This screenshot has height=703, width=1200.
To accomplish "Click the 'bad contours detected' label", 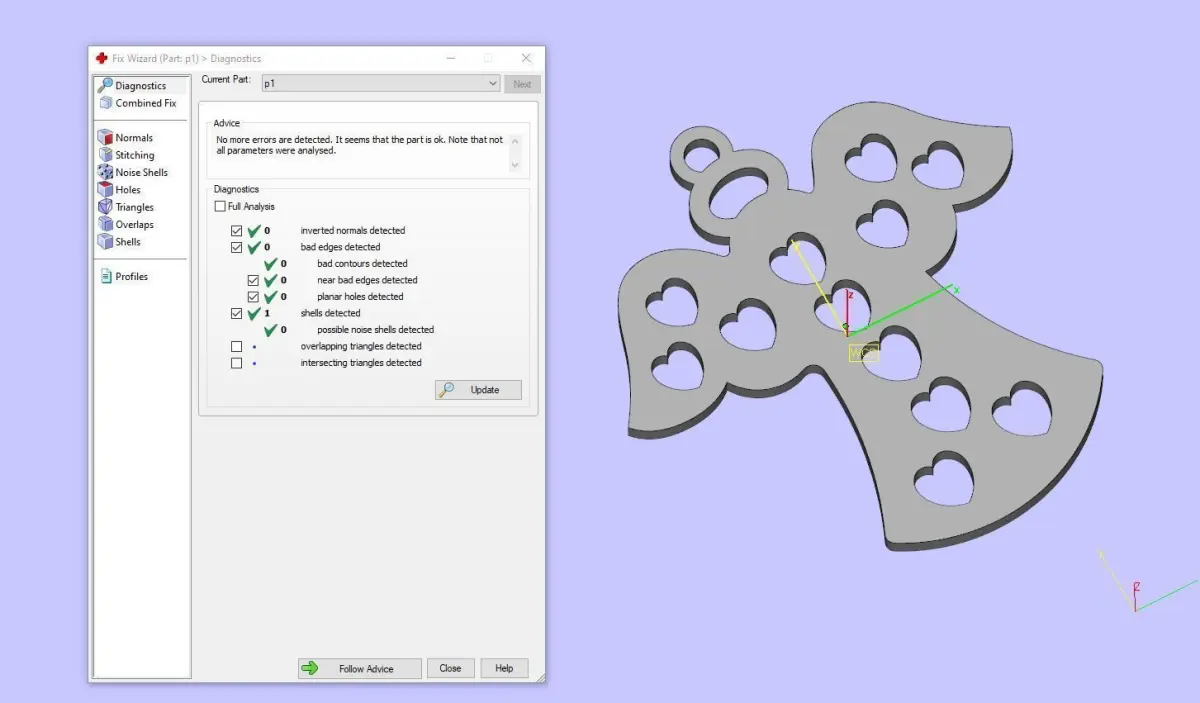I will pyautogui.click(x=362, y=263).
